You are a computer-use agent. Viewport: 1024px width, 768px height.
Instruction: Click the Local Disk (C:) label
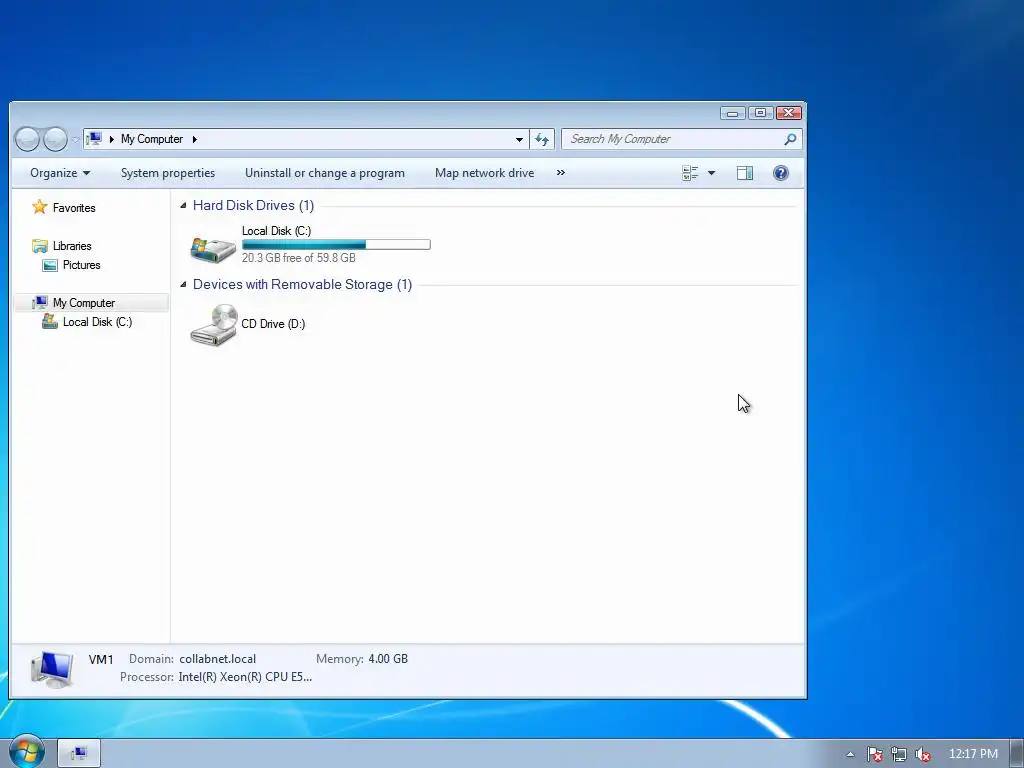[276, 231]
